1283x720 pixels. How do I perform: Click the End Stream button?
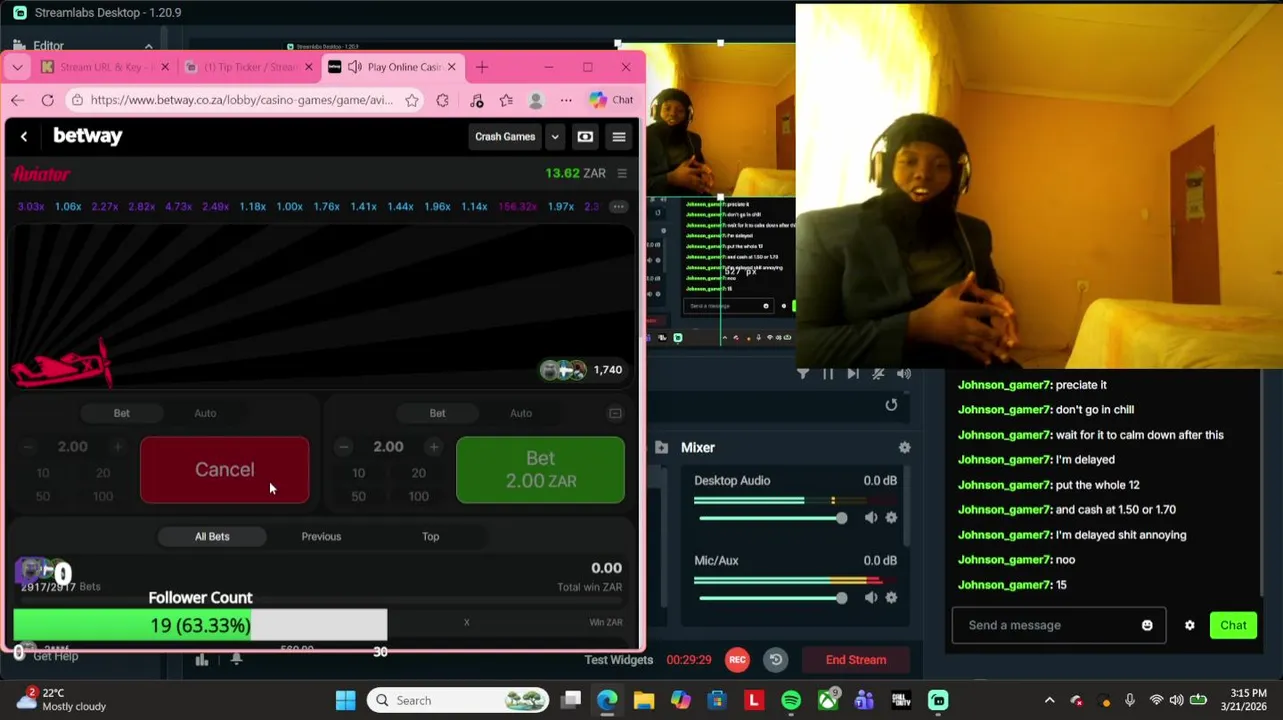[856, 660]
